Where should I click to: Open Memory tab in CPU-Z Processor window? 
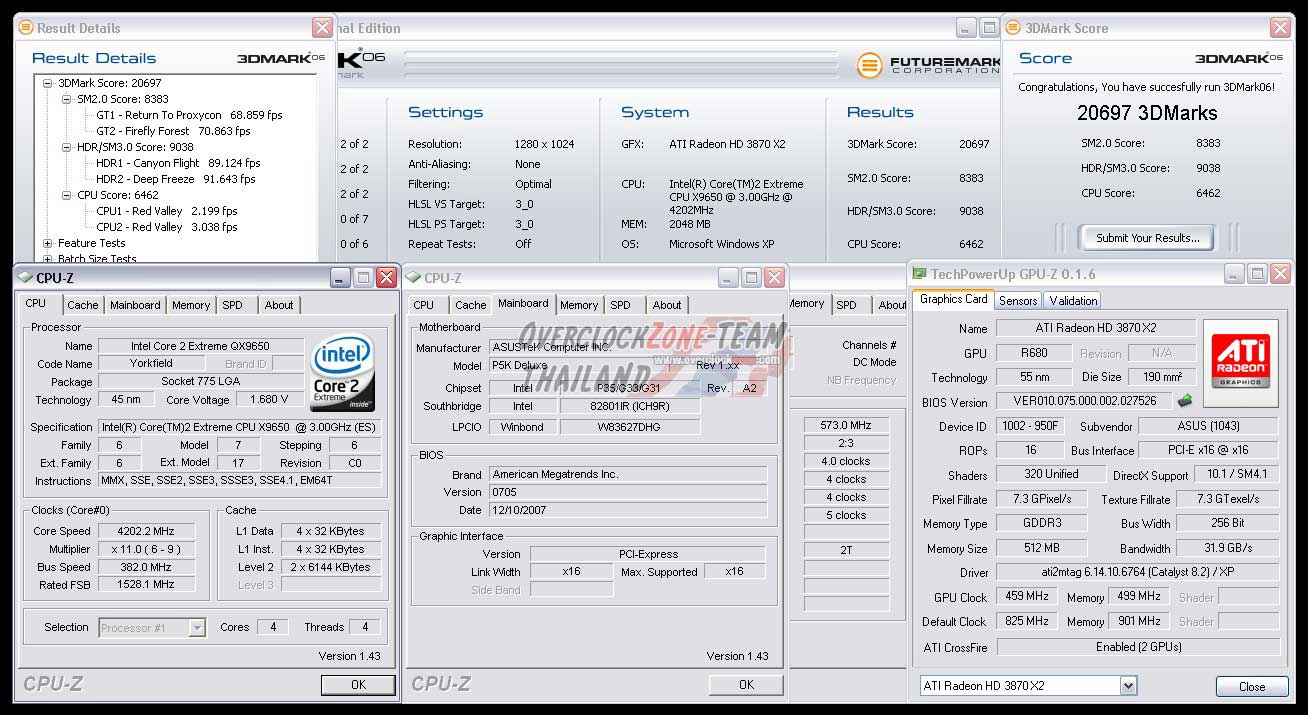click(191, 305)
